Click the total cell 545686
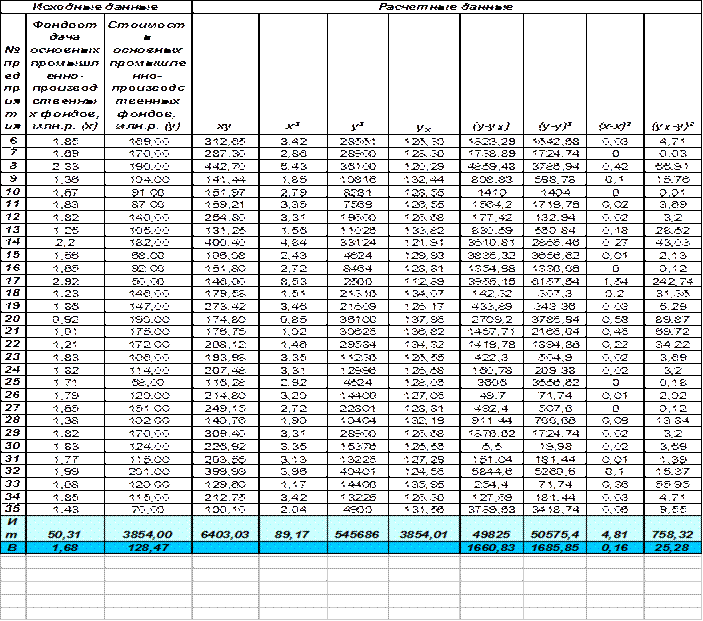 tap(358, 529)
